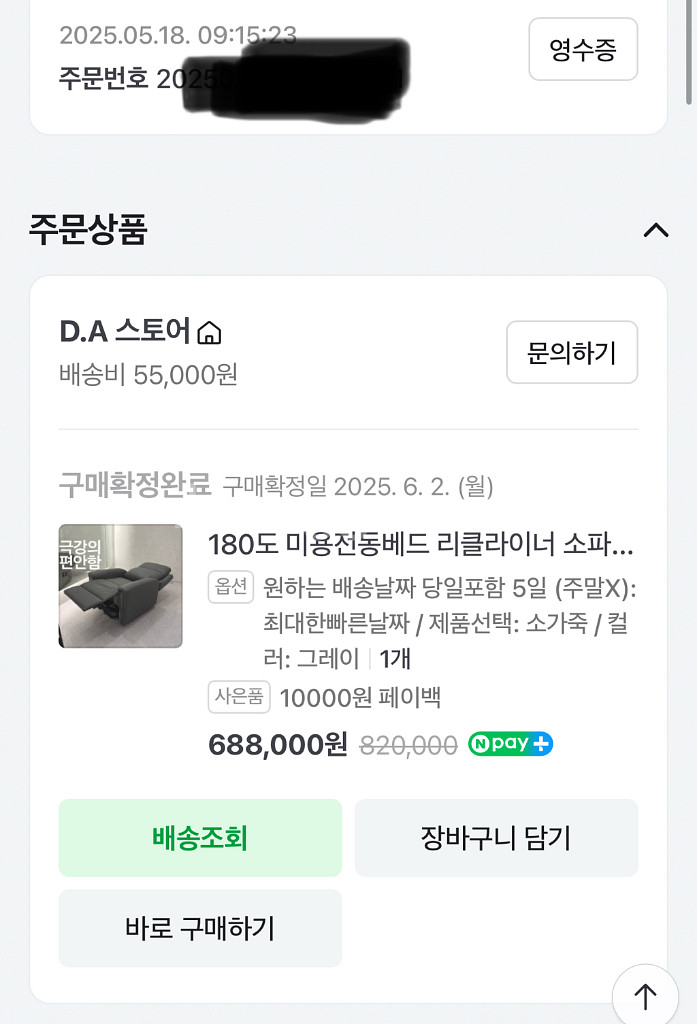Click the 688,000원 price text

click(278, 744)
